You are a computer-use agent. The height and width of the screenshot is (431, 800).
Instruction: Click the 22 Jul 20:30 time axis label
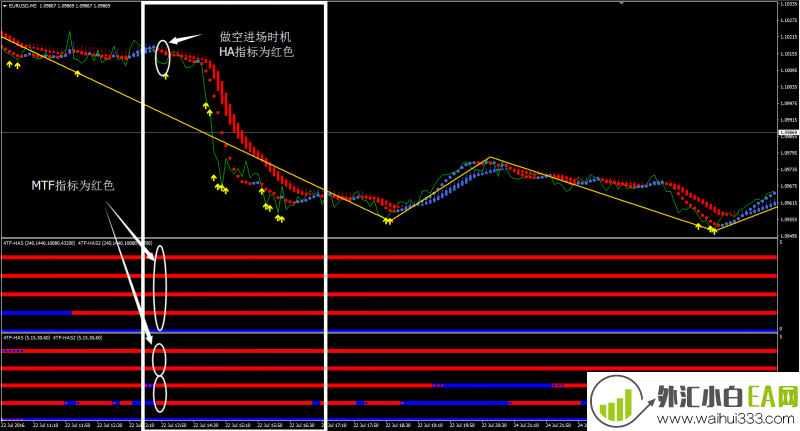(x=494, y=425)
